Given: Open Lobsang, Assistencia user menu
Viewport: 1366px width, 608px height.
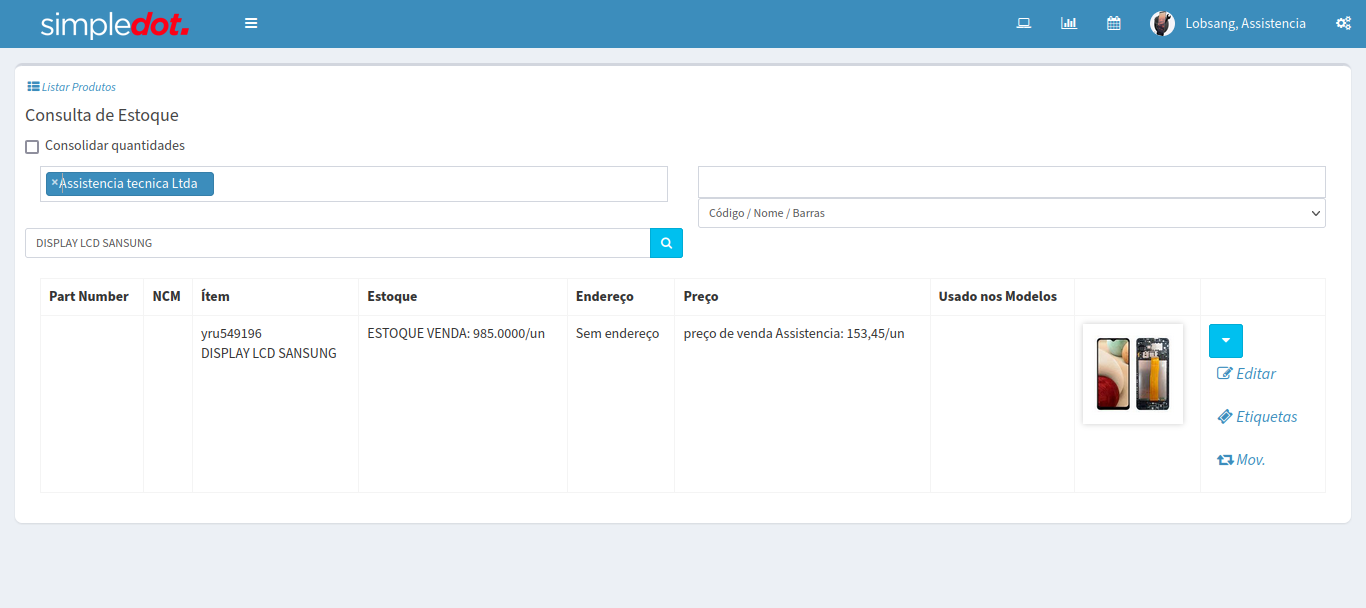Looking at the screenshot, I should pos(1244,23).
